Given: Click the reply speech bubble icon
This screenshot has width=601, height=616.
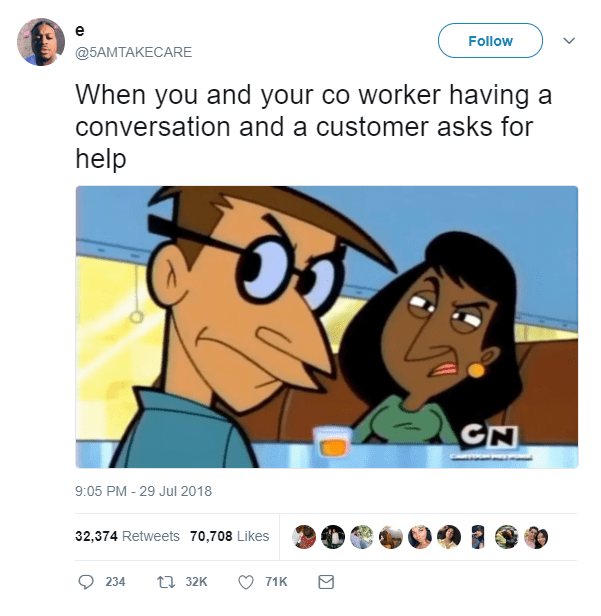Looking at the screenshot, I should click(86, 582).
